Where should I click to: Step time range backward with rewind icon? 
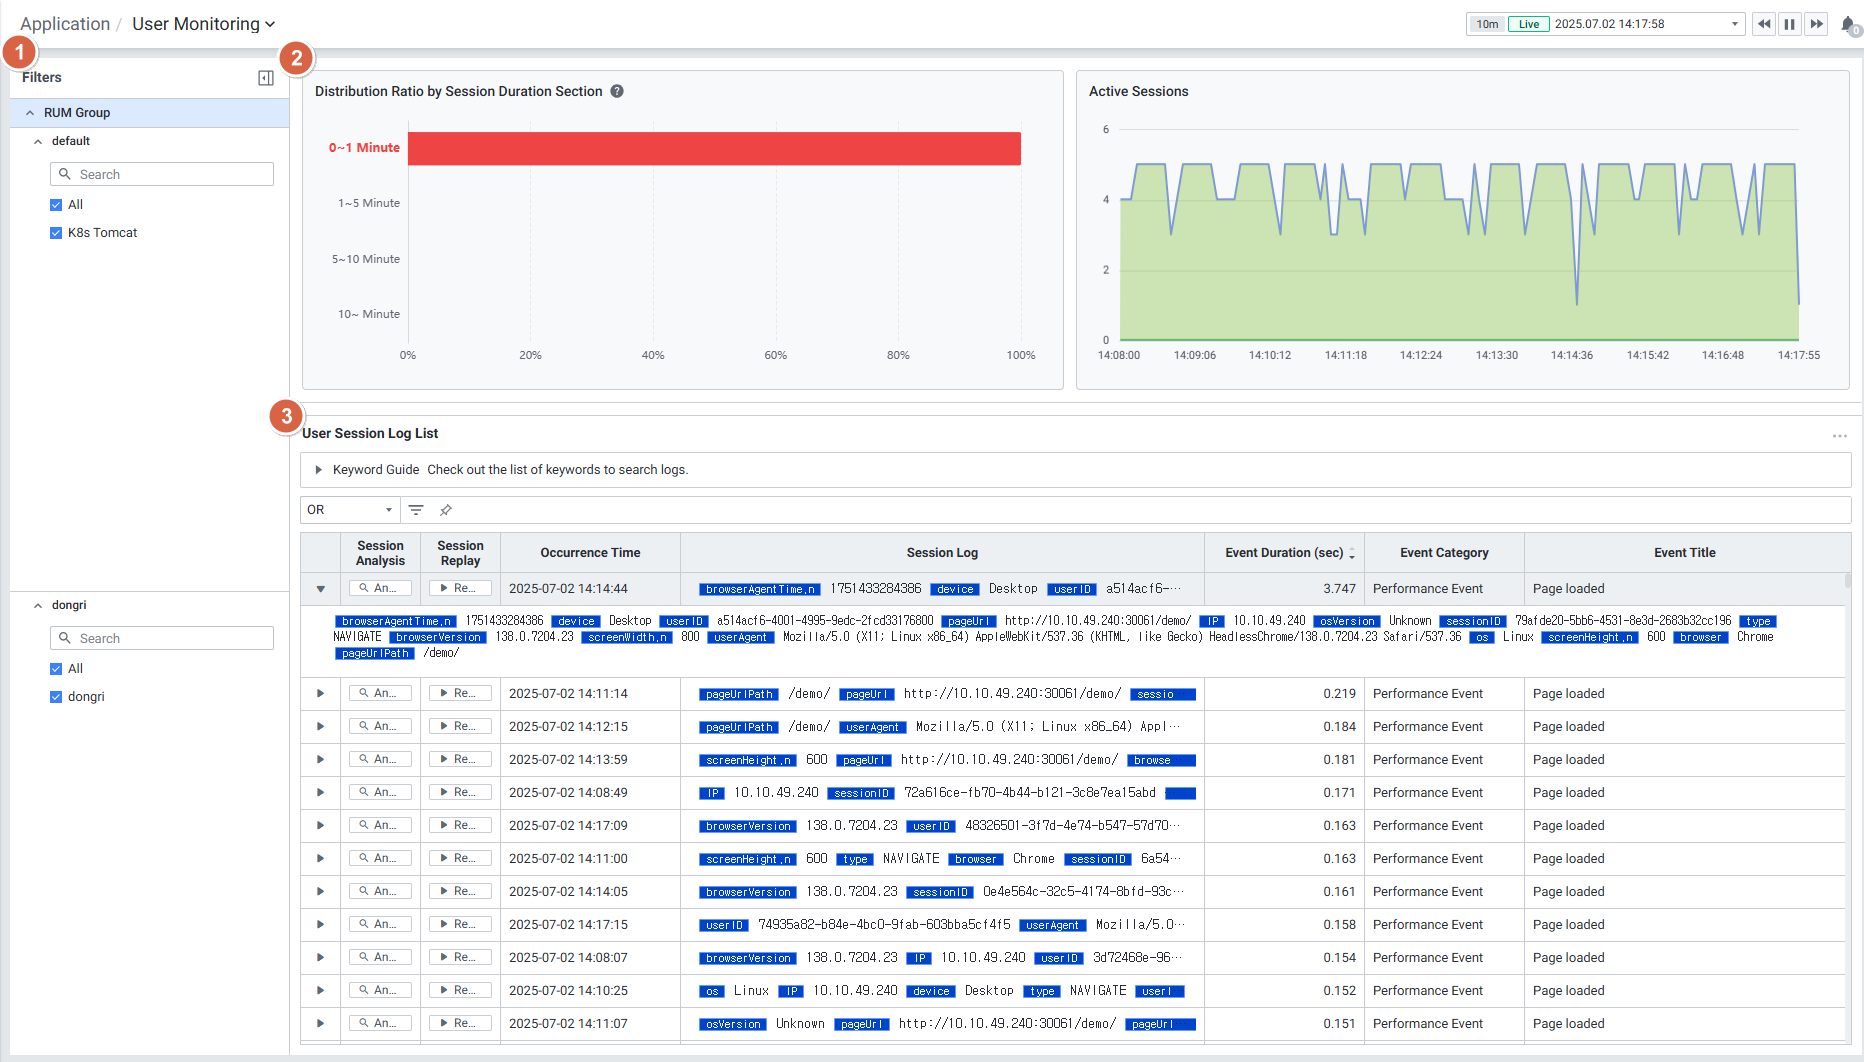[x=1763, y=24]
